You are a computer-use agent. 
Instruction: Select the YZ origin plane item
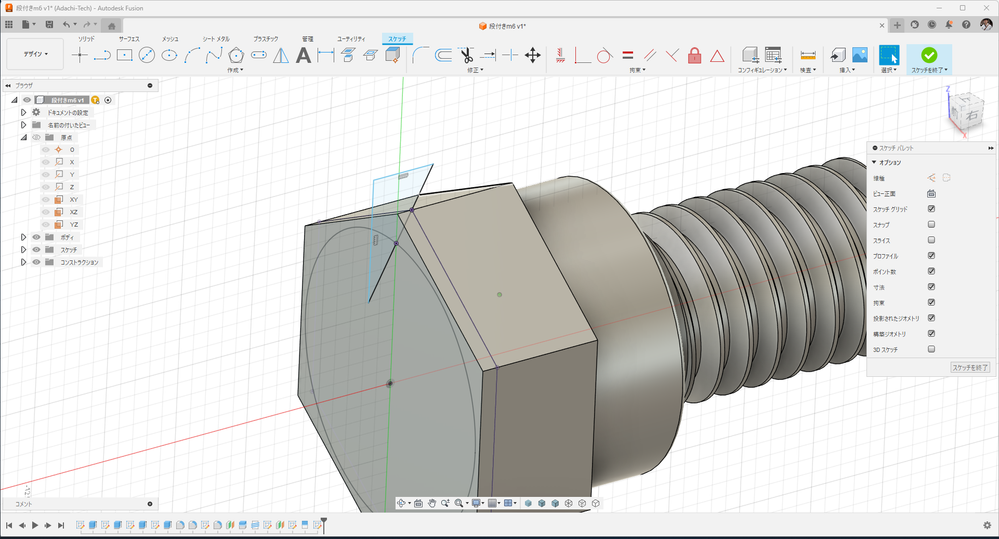click(x=74, y=224)
